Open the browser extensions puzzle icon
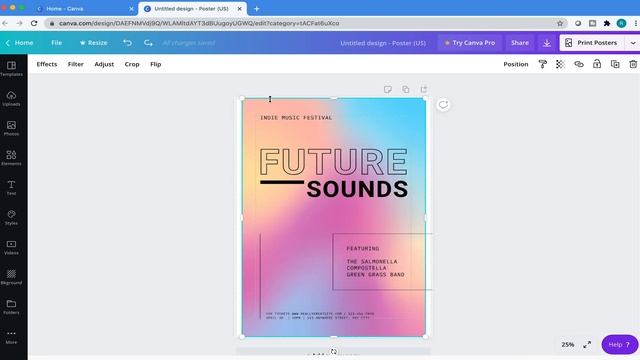The height and width of the screenshot is (360, 640). [x=607, y=24]
